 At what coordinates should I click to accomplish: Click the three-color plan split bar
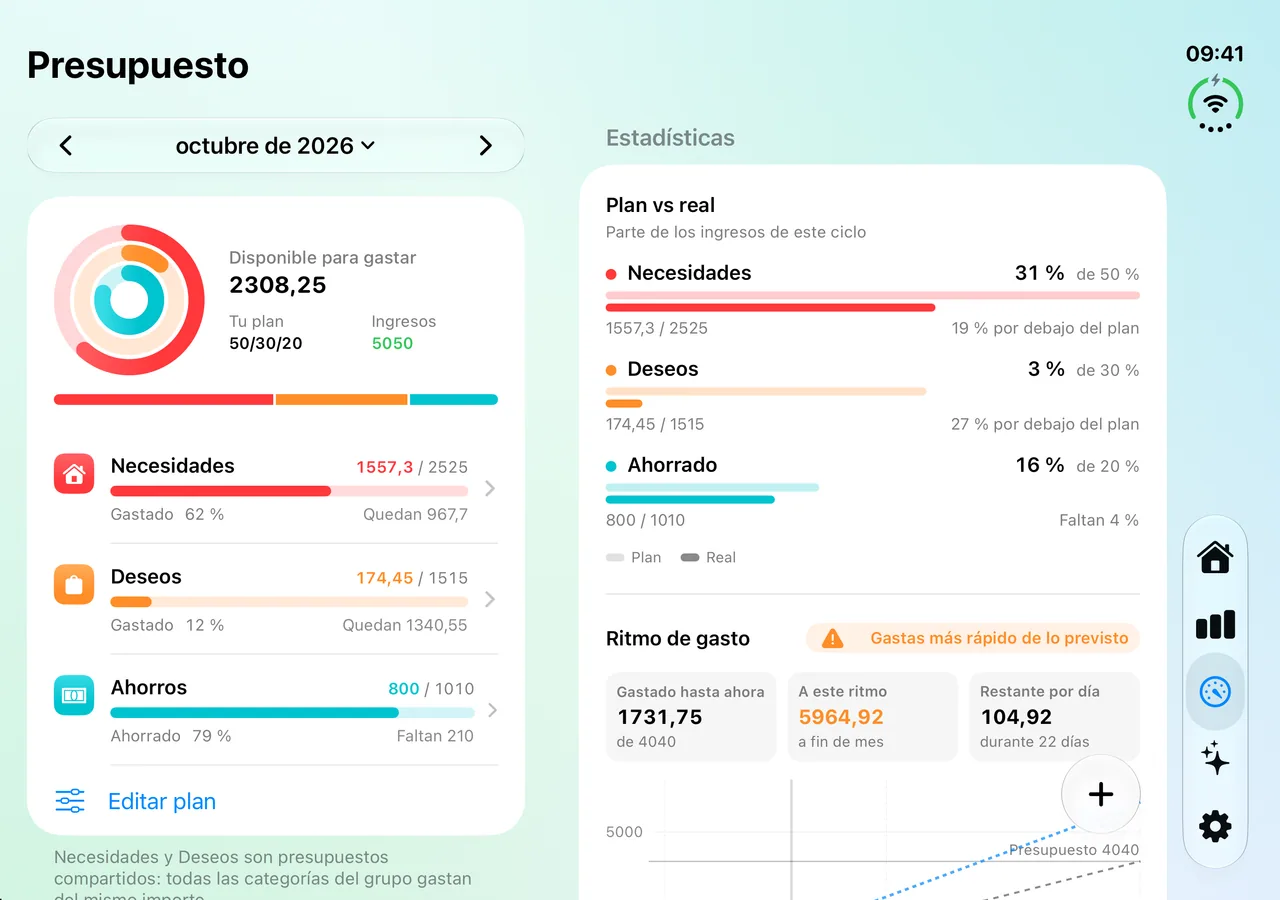[x=276, y=400]
